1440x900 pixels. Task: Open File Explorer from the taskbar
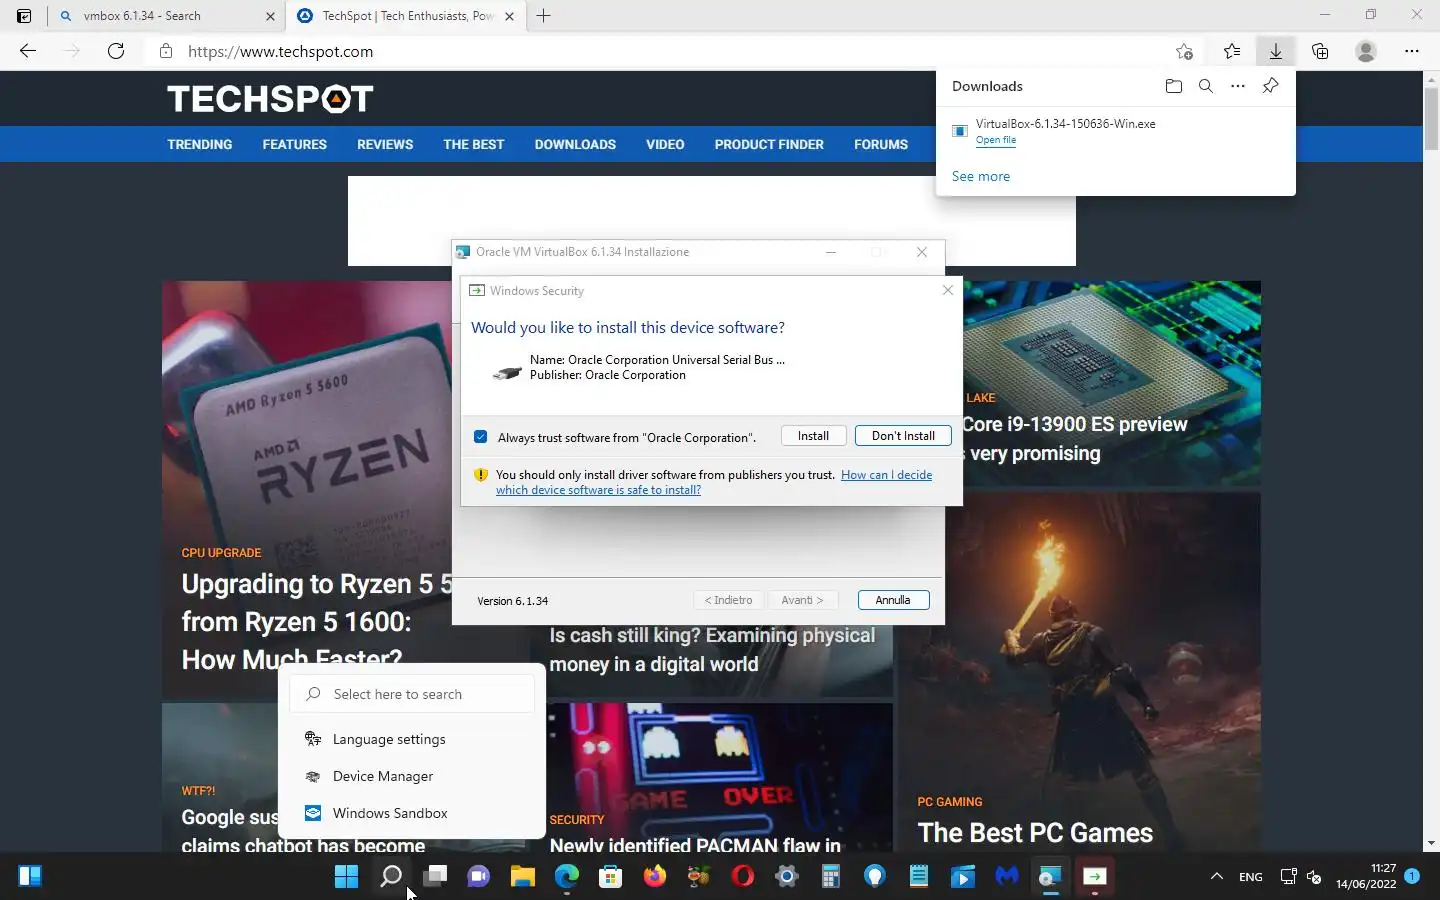[x=523, y=877]
